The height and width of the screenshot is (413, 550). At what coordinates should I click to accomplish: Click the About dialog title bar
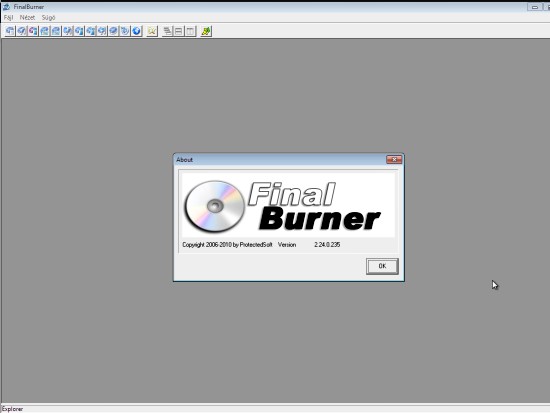(x=281, y=160)
